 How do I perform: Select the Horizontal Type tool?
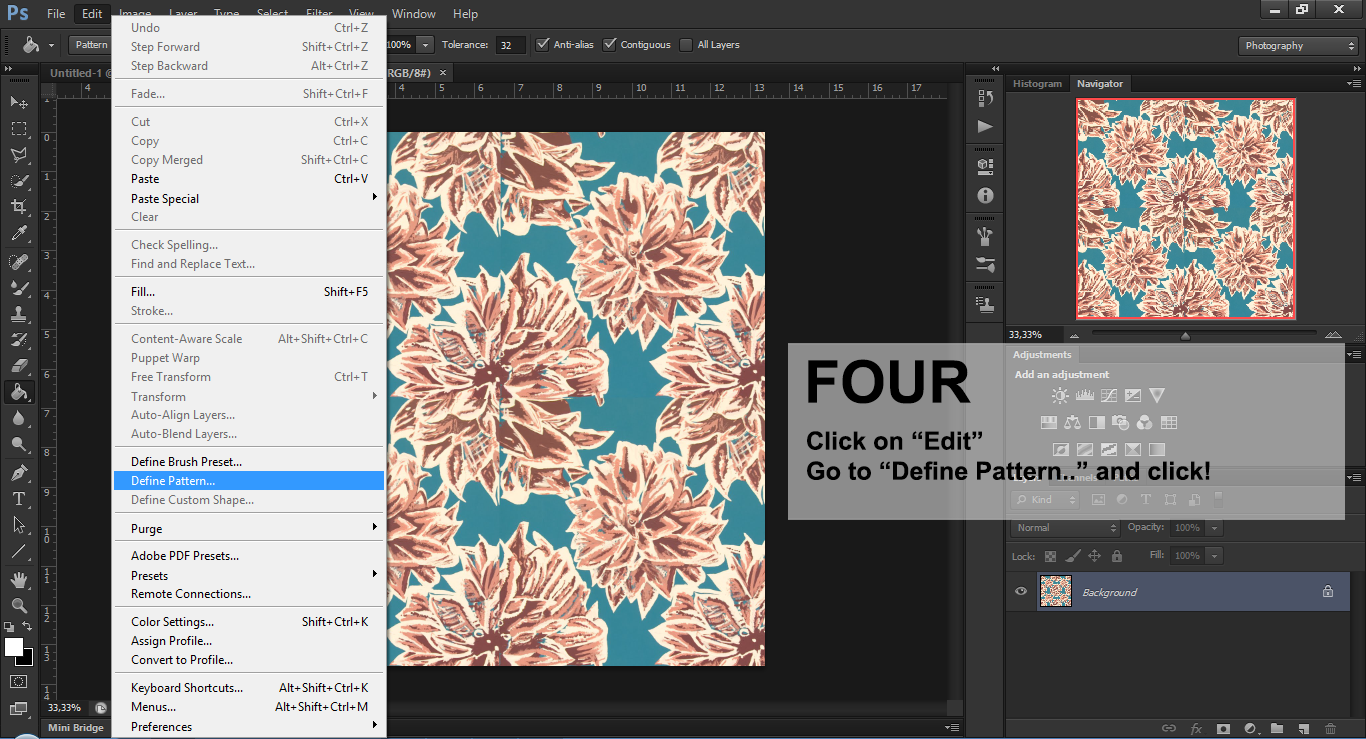19,499
